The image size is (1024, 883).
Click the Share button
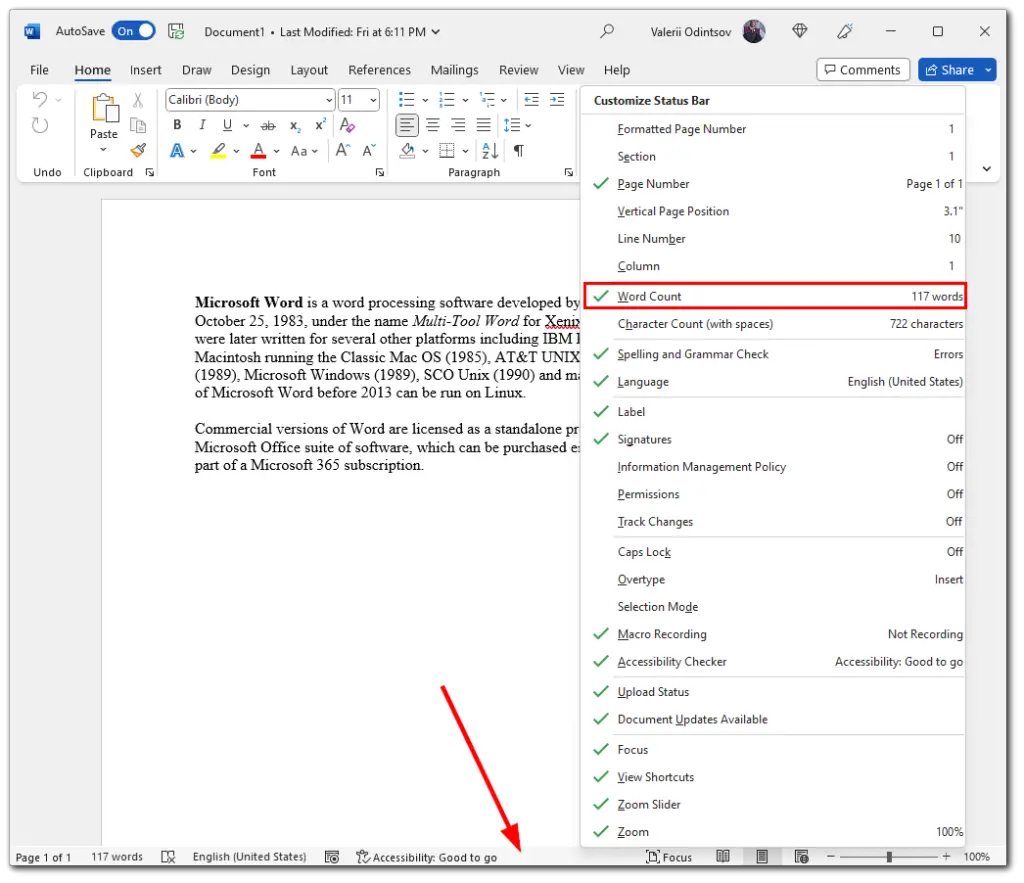(x=949, y=69)
